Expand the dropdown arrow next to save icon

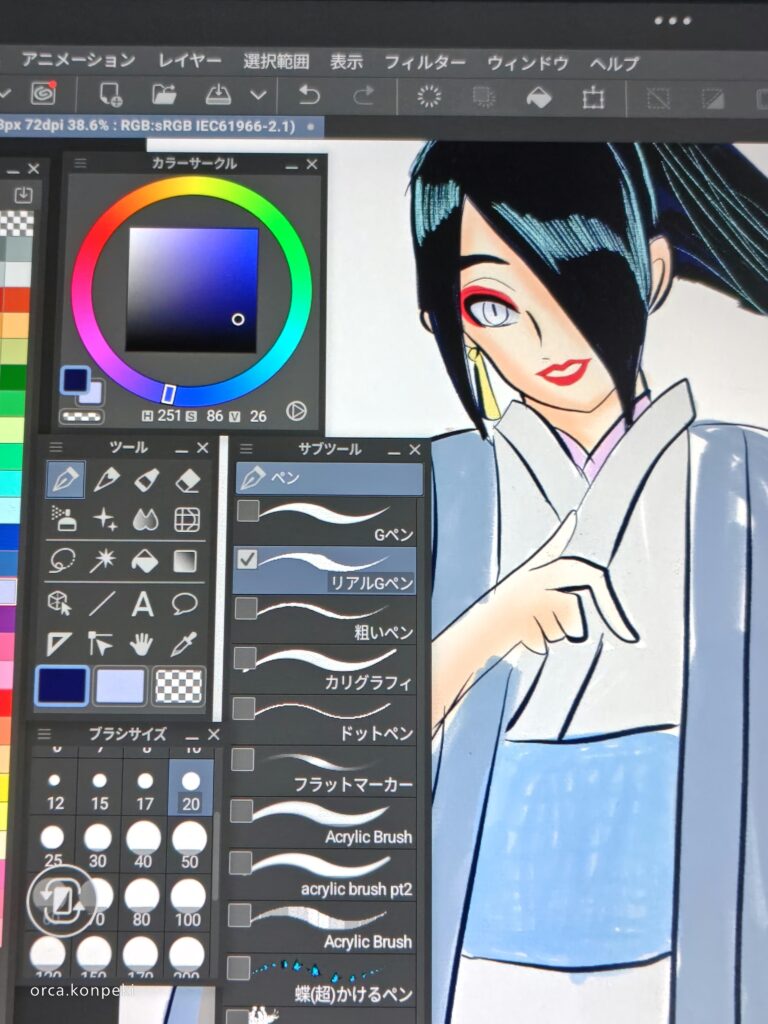[259, 95]
